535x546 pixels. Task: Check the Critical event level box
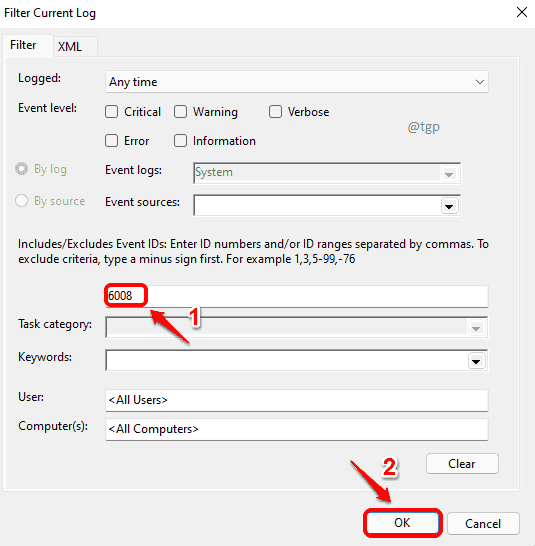click(x=111, y=112)
